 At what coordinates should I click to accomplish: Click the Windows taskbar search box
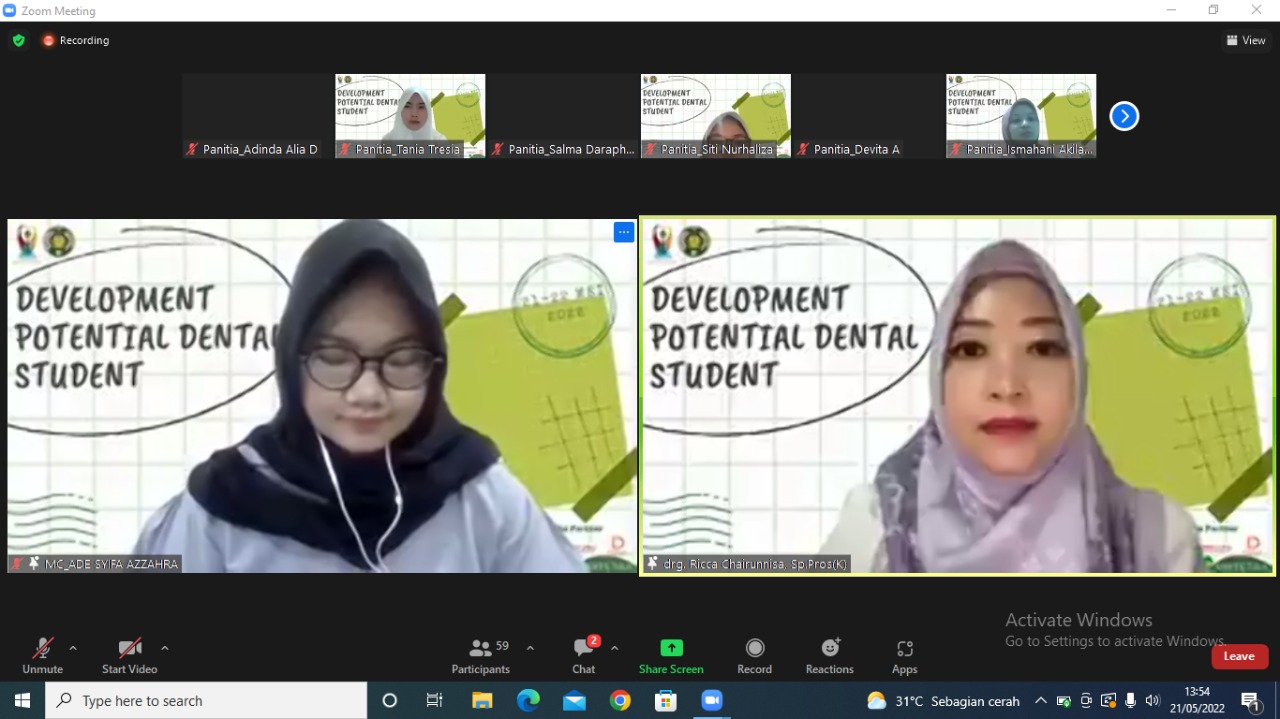click(206, 701)
